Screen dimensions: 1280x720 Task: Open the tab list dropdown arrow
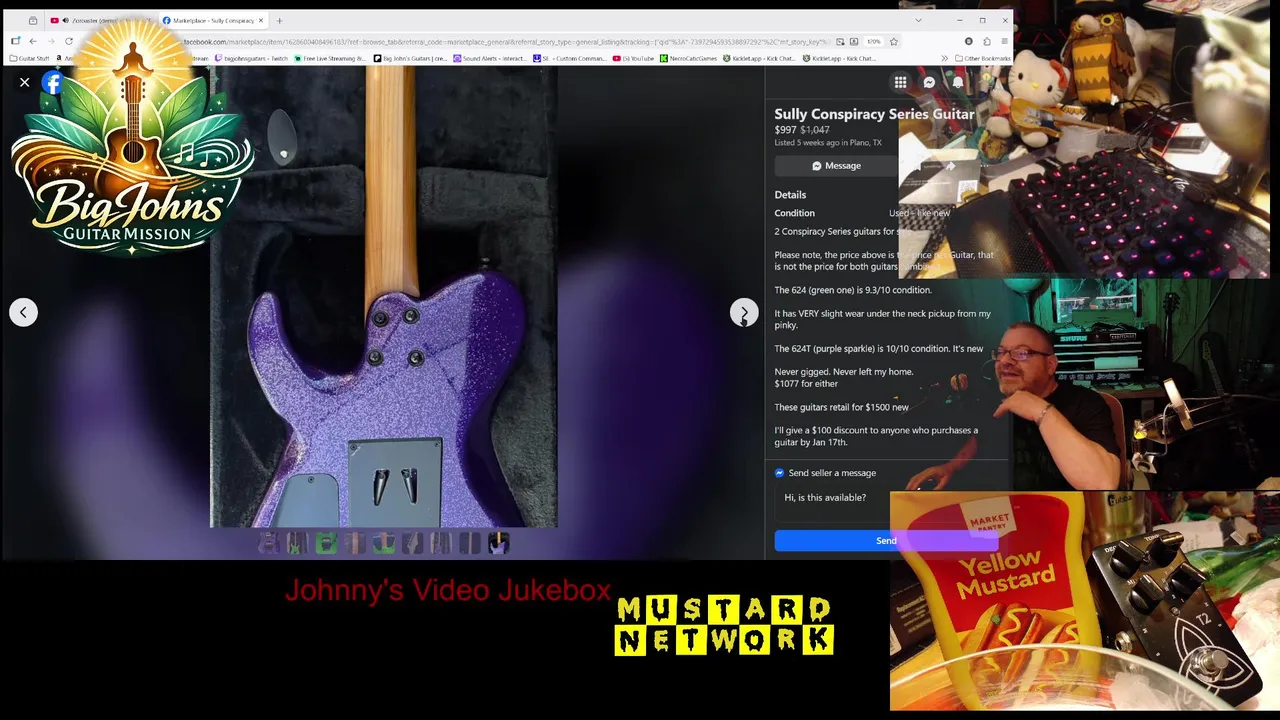coord(918,20)
